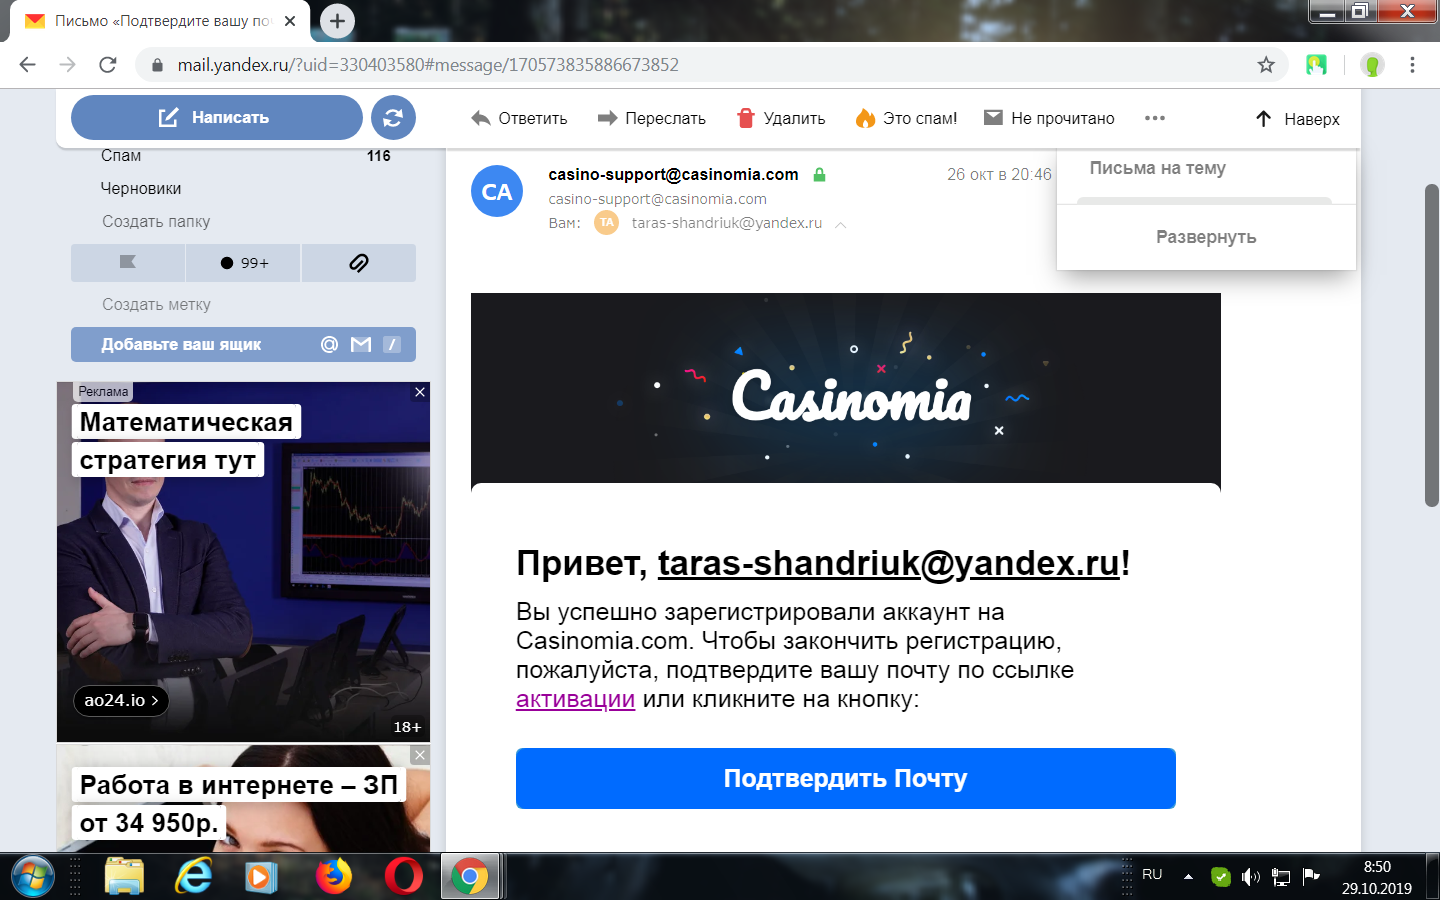The width and height of the screenshot is (1440, 900).
Task: Click the volume speaker tray icon
Action: 1250,877
